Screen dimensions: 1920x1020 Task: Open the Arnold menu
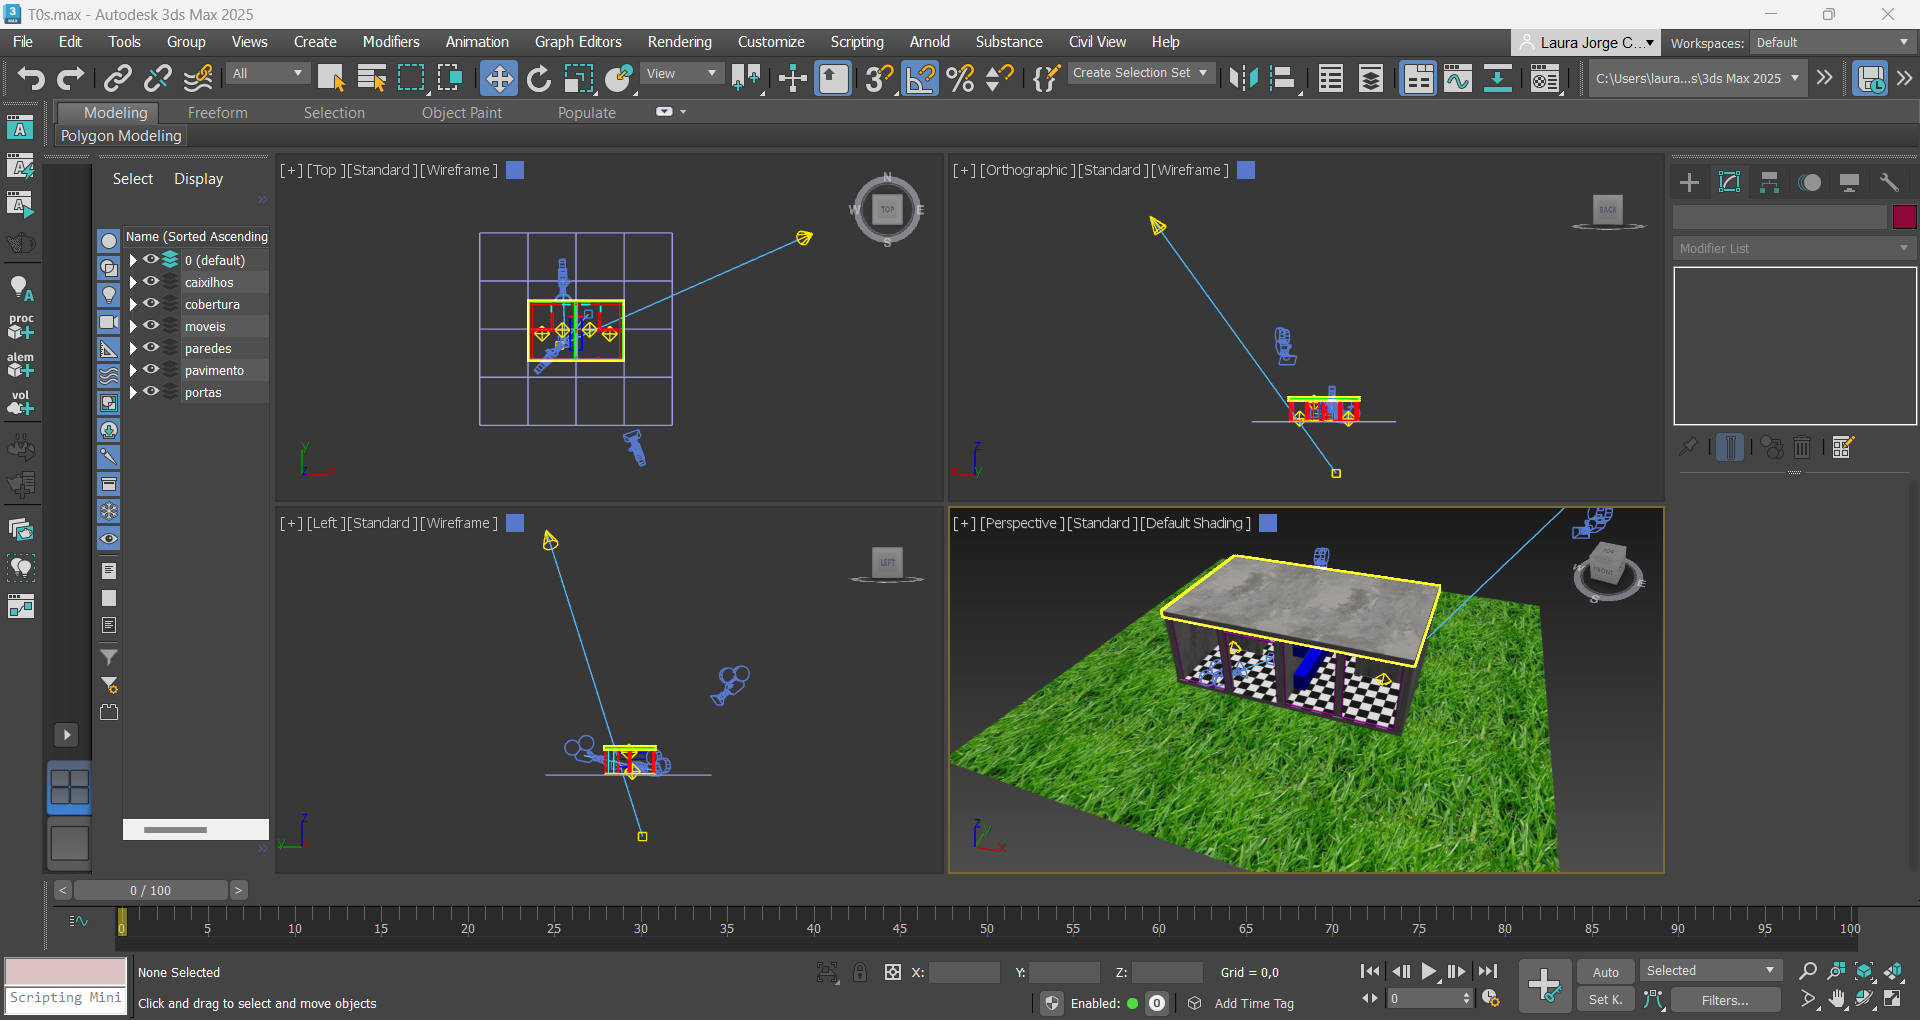point(929,42)
